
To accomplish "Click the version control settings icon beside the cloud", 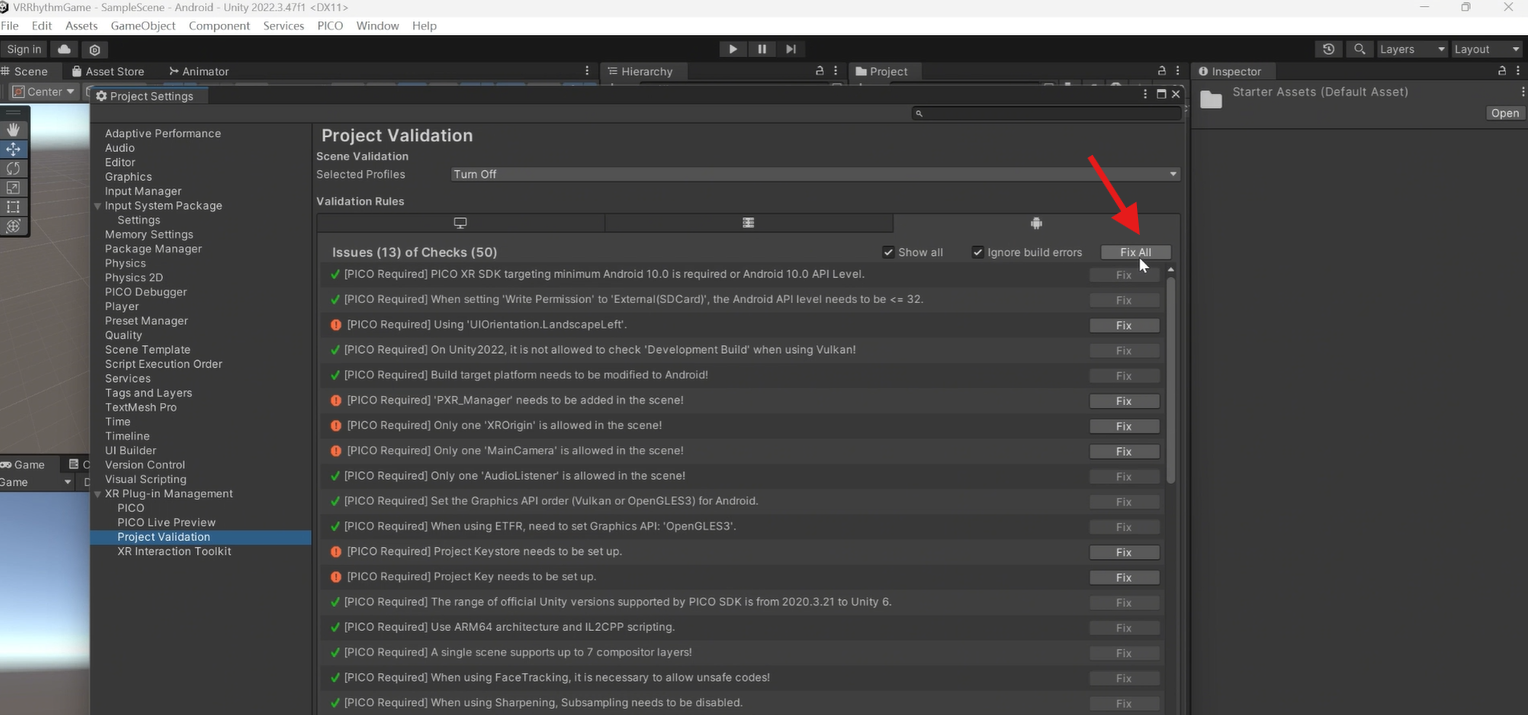I will point(95,49).
